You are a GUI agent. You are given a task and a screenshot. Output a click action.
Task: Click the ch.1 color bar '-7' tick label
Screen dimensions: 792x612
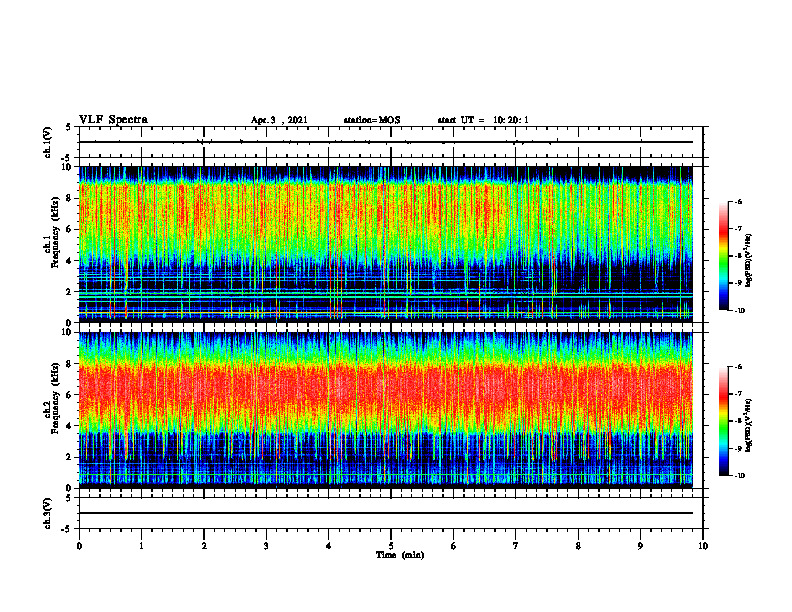[738, 229]
